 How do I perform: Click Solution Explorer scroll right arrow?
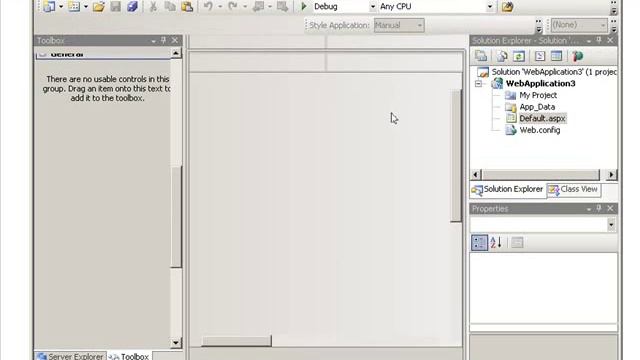[611, 175]
